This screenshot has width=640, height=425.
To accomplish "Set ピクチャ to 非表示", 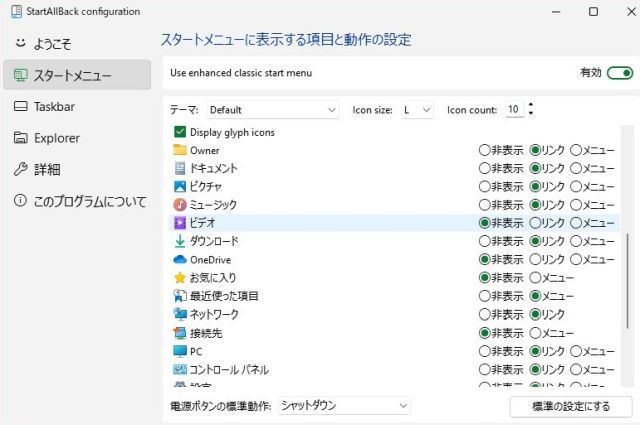I will [484, 187].
